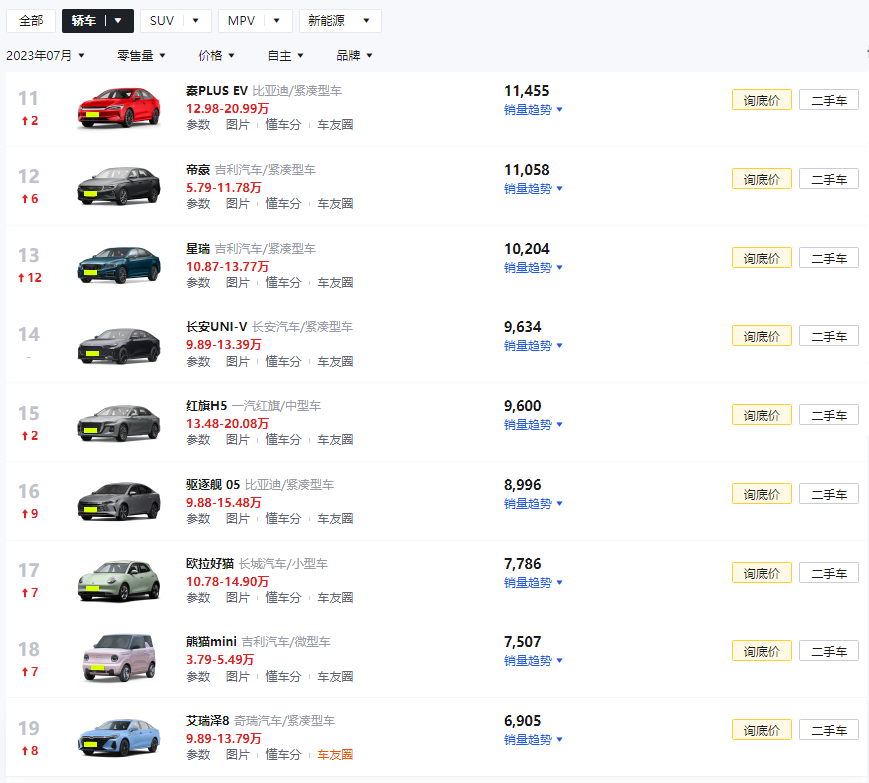Click 二手车 for 红旗H5

click(829, 416)
